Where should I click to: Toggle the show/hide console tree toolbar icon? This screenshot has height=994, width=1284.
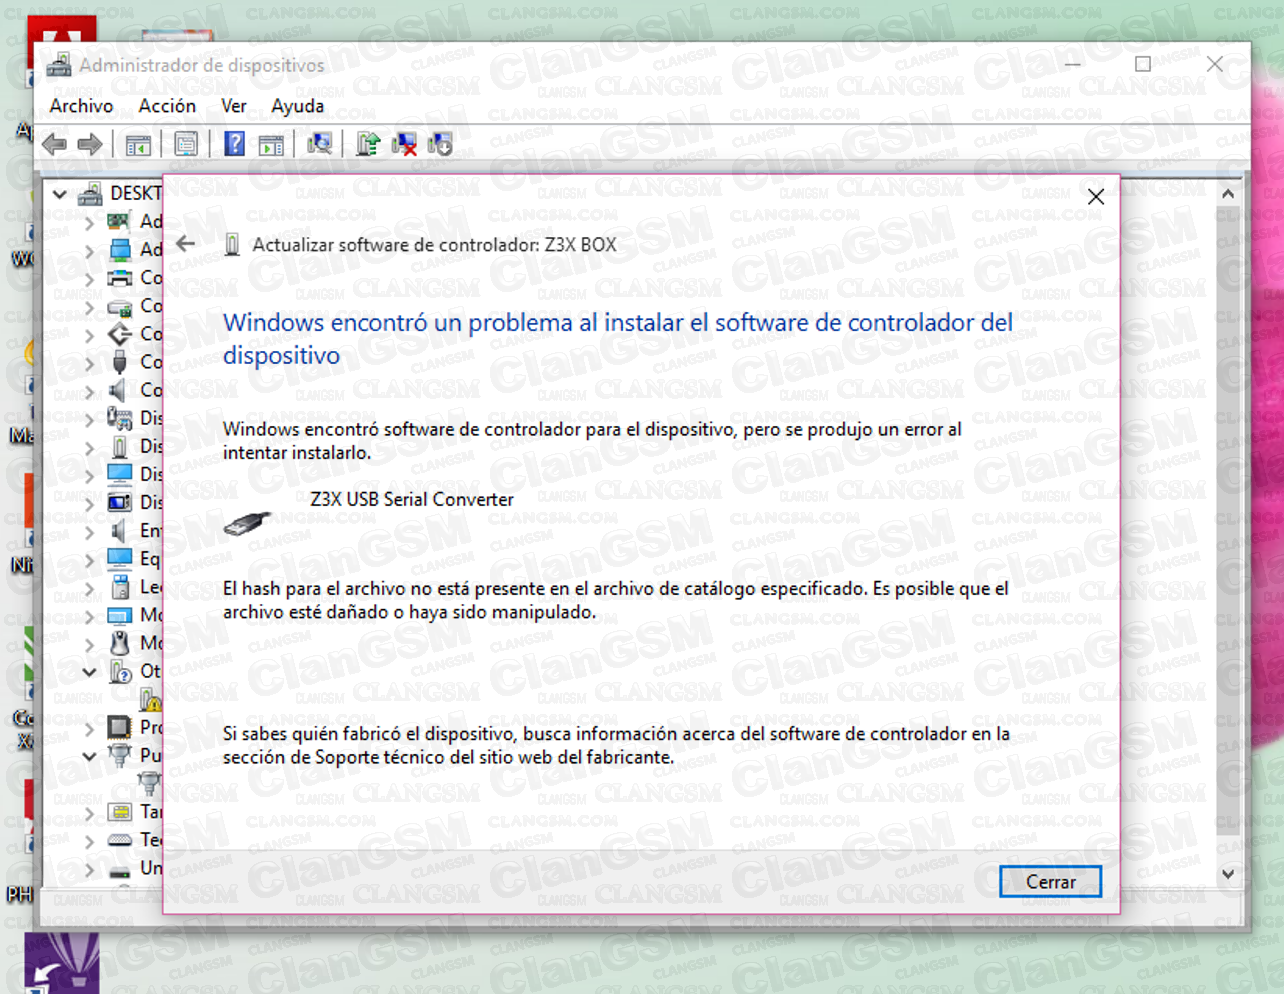pyautogui.click(x=138, y=144)
